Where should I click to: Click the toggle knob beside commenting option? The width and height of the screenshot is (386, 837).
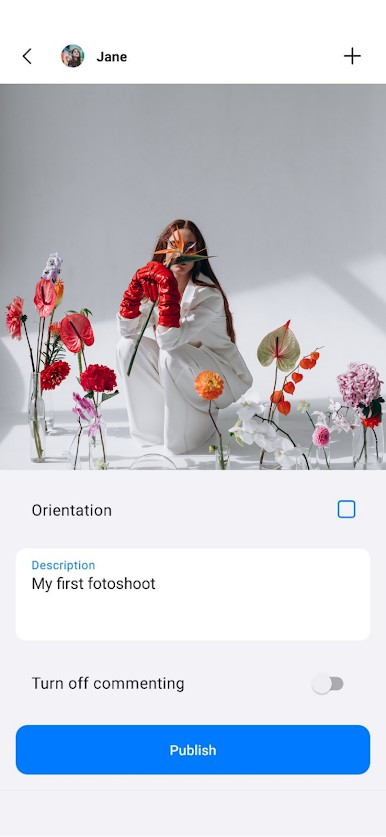[322, 684]
